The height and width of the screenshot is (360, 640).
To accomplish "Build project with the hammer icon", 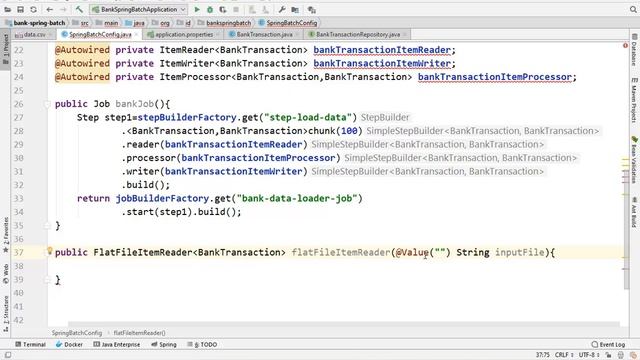I will click(x=79, y=9).
